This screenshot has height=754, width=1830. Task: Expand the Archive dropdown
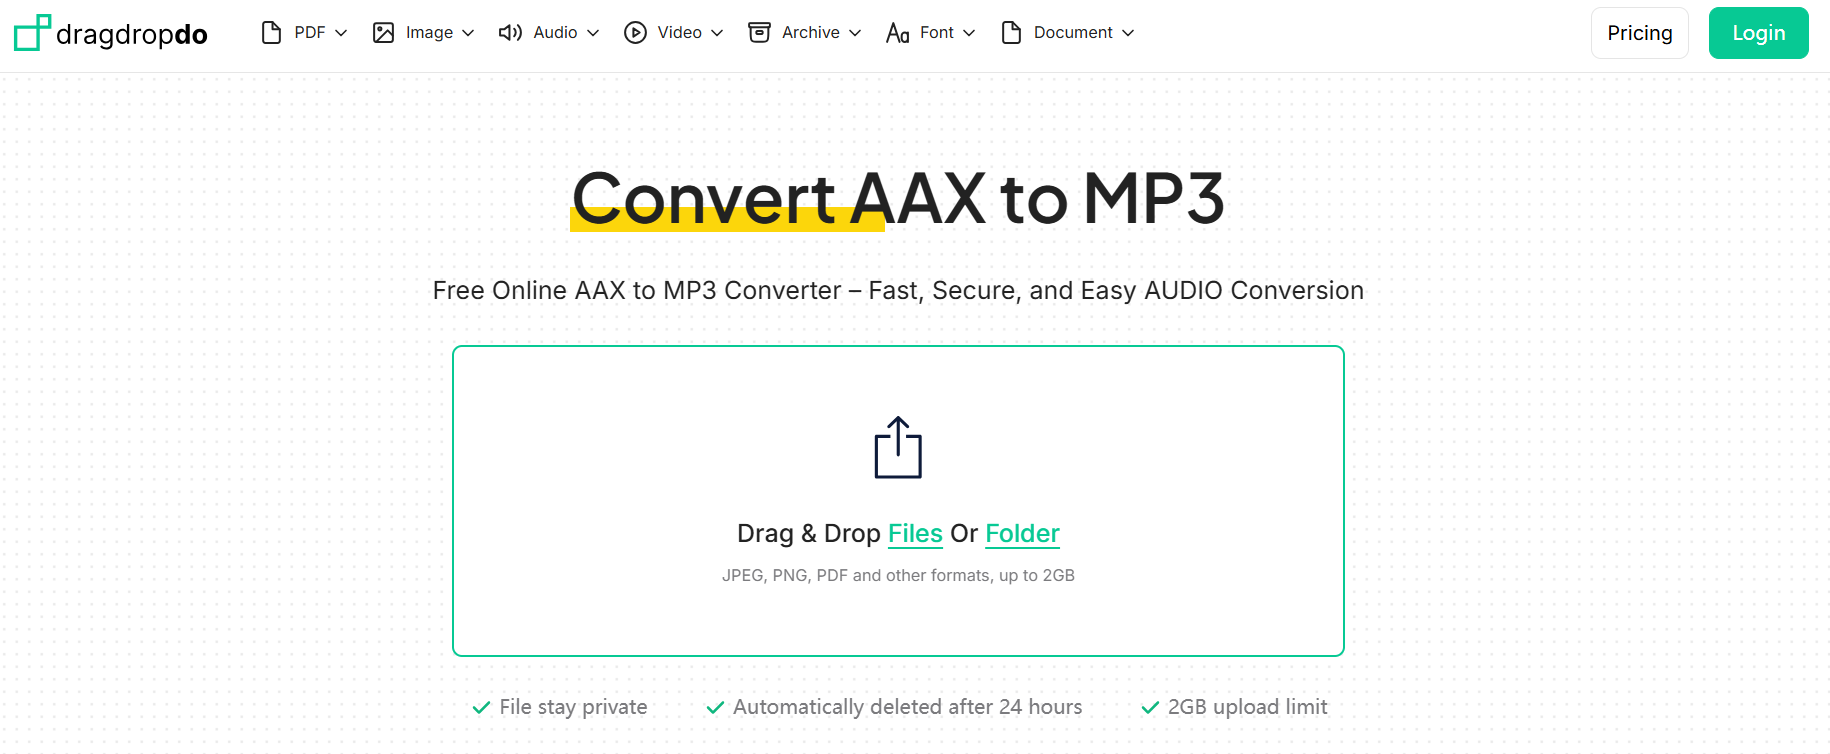coord(857,33)
